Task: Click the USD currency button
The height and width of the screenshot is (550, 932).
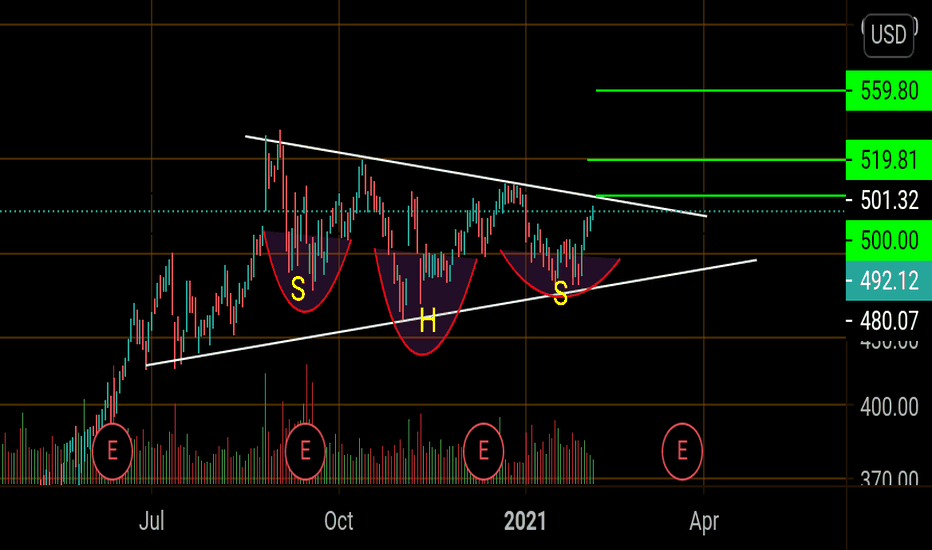Action: pos(889,35)
